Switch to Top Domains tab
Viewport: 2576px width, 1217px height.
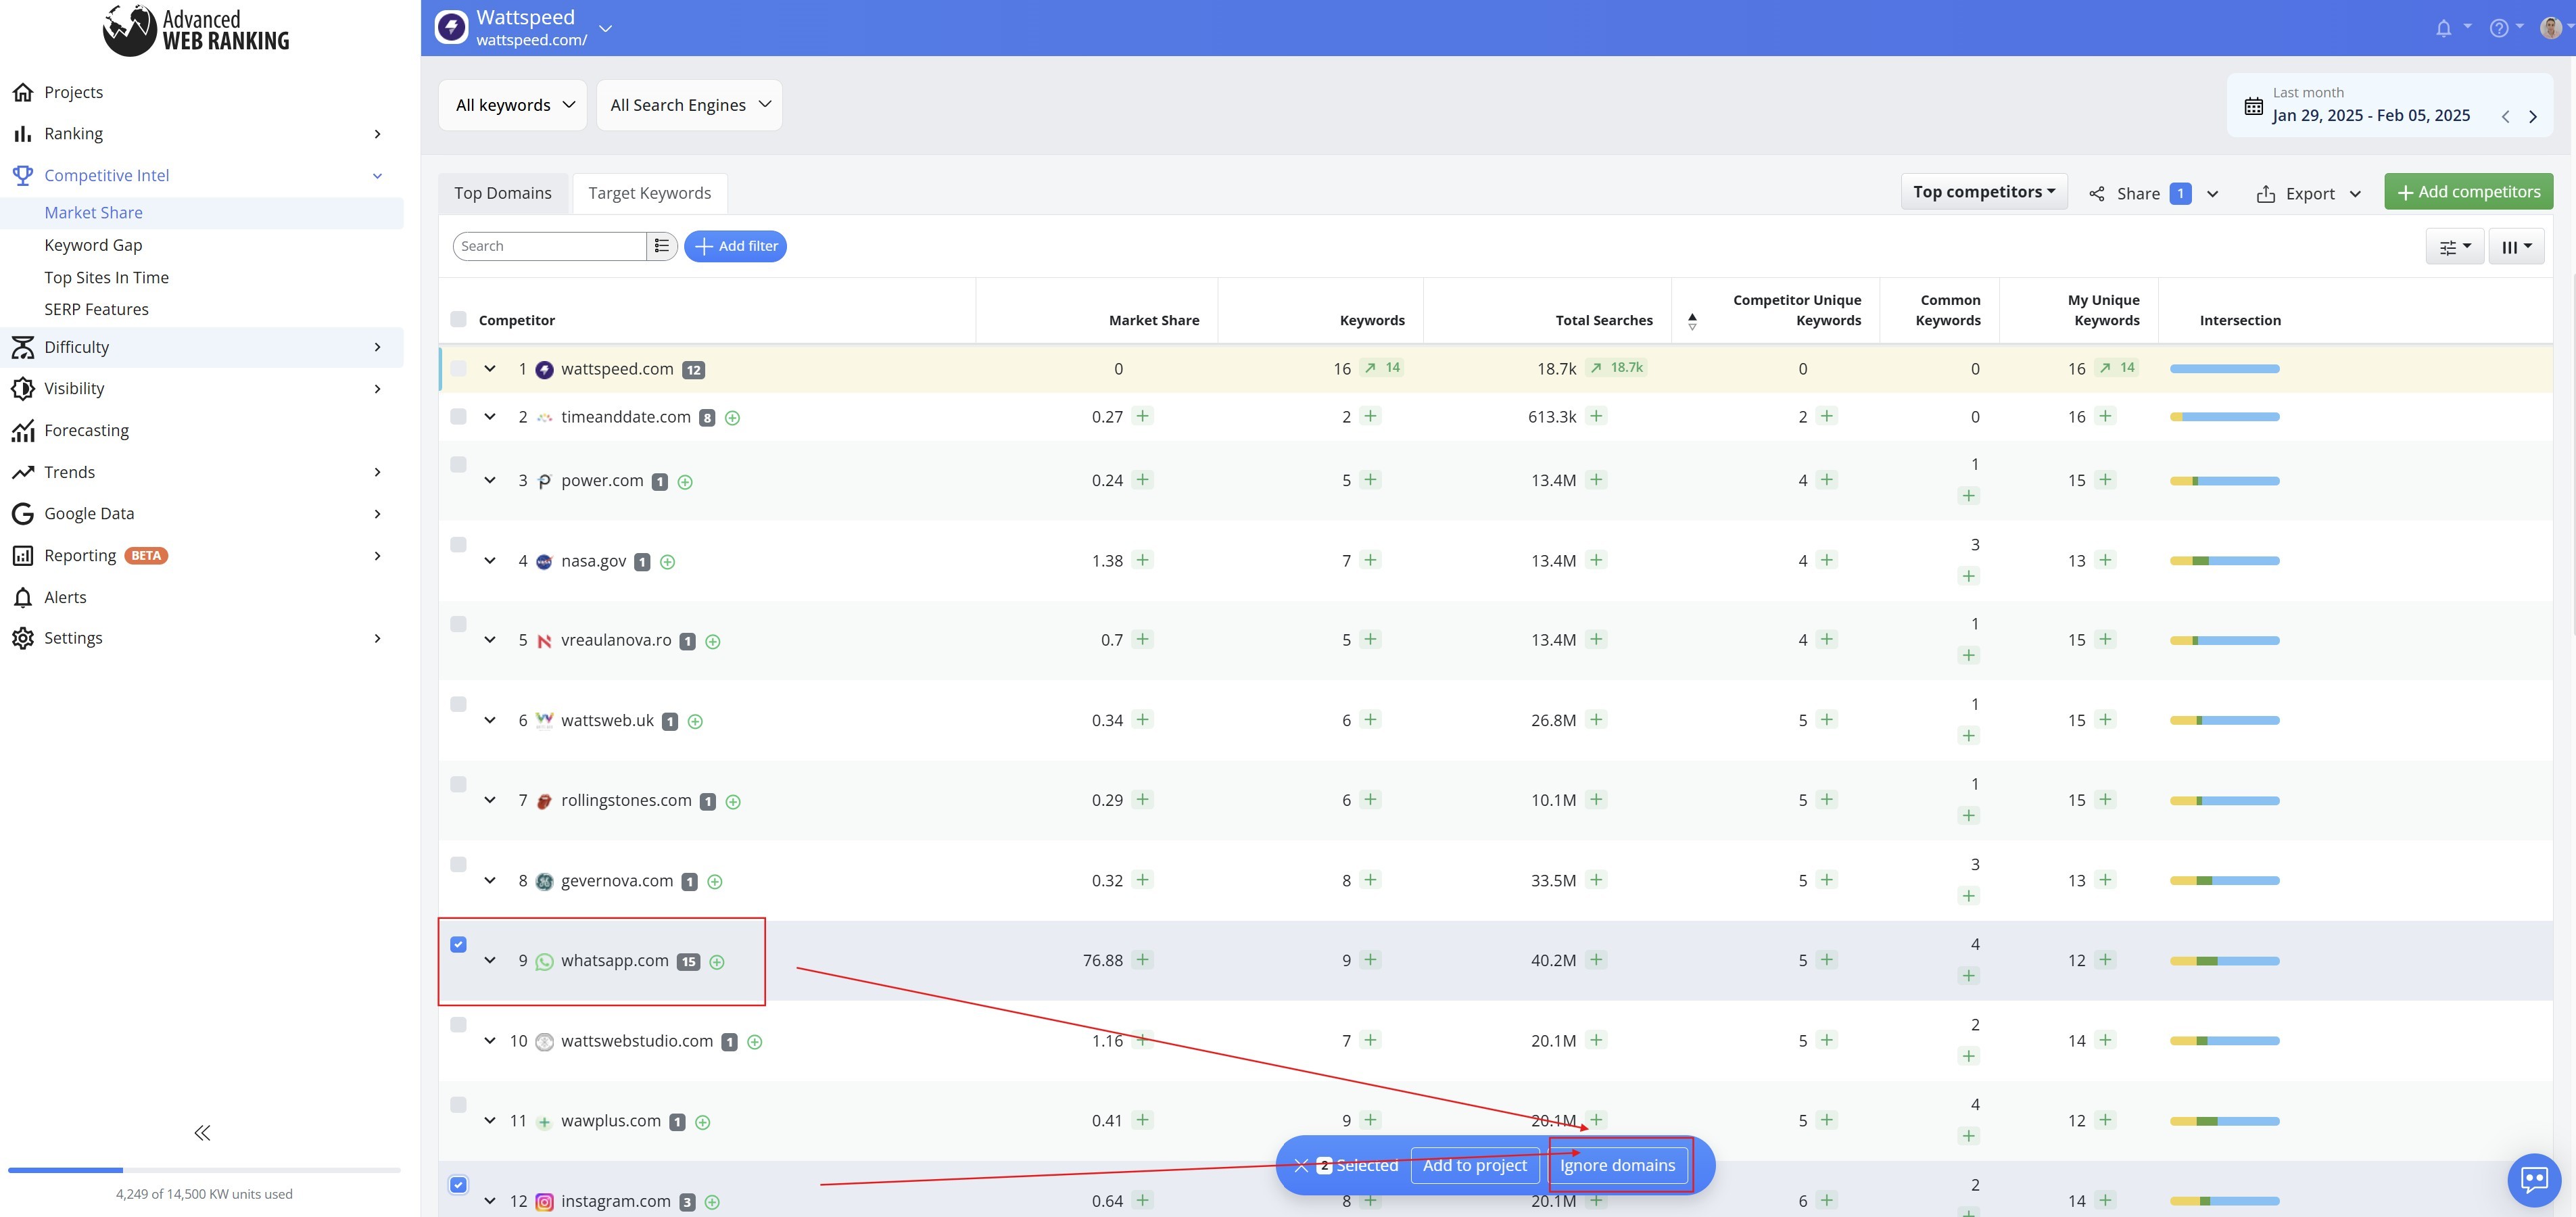pyautogui.click(x=503, y=193)
